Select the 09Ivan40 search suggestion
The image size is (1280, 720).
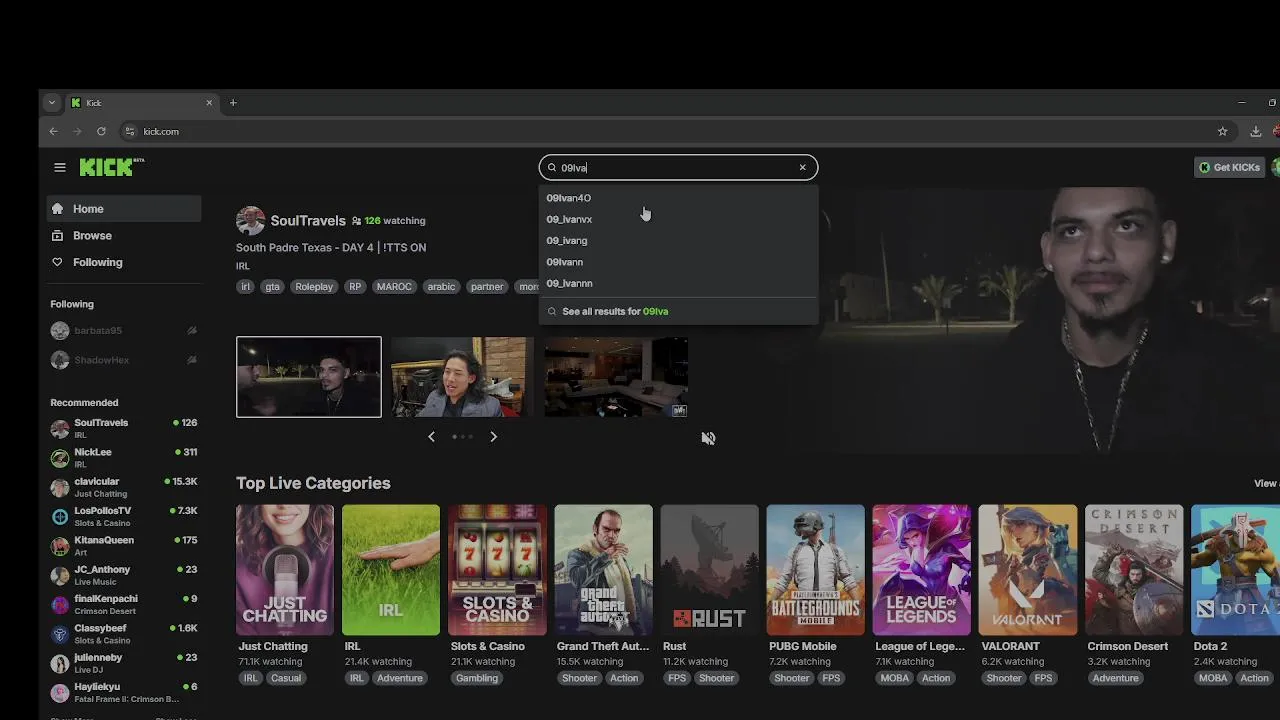[x=678, y=198]
